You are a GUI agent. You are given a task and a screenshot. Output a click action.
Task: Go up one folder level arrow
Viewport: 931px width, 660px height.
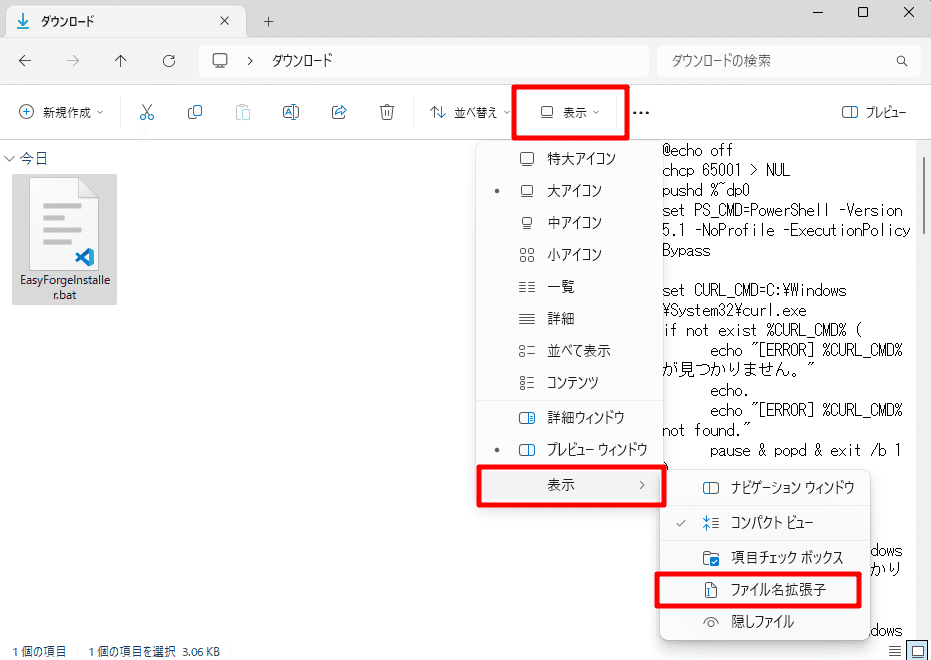coord(121,61)
